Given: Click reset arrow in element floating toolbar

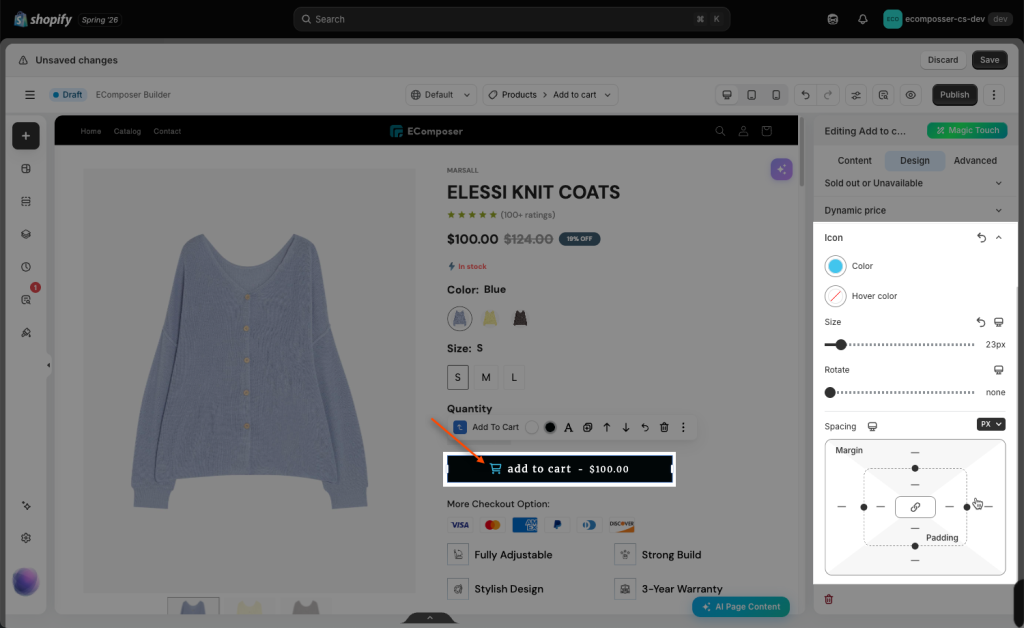Looking at the screenshot, I should [645, 427].
